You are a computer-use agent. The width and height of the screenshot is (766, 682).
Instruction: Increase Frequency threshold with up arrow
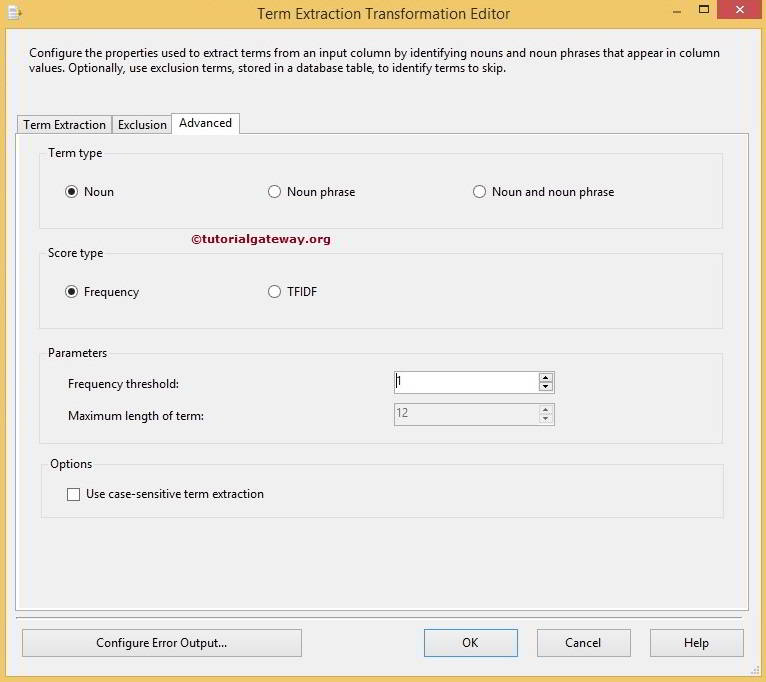(545, 378)
